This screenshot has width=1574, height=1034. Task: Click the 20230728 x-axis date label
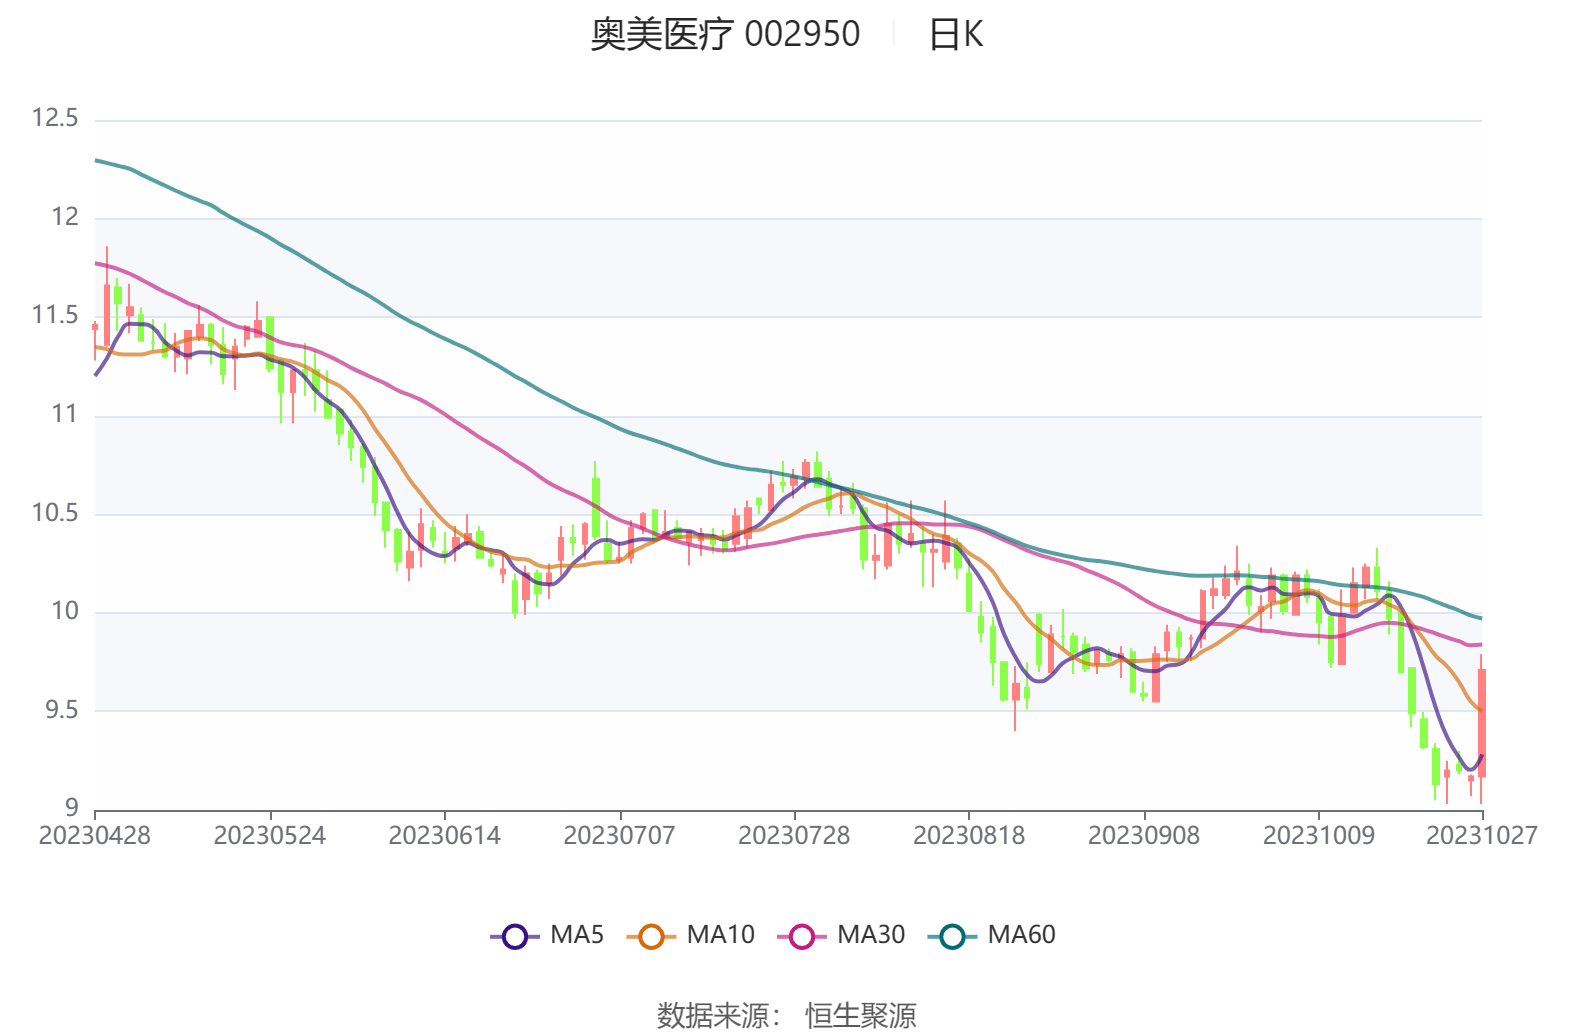794,836
